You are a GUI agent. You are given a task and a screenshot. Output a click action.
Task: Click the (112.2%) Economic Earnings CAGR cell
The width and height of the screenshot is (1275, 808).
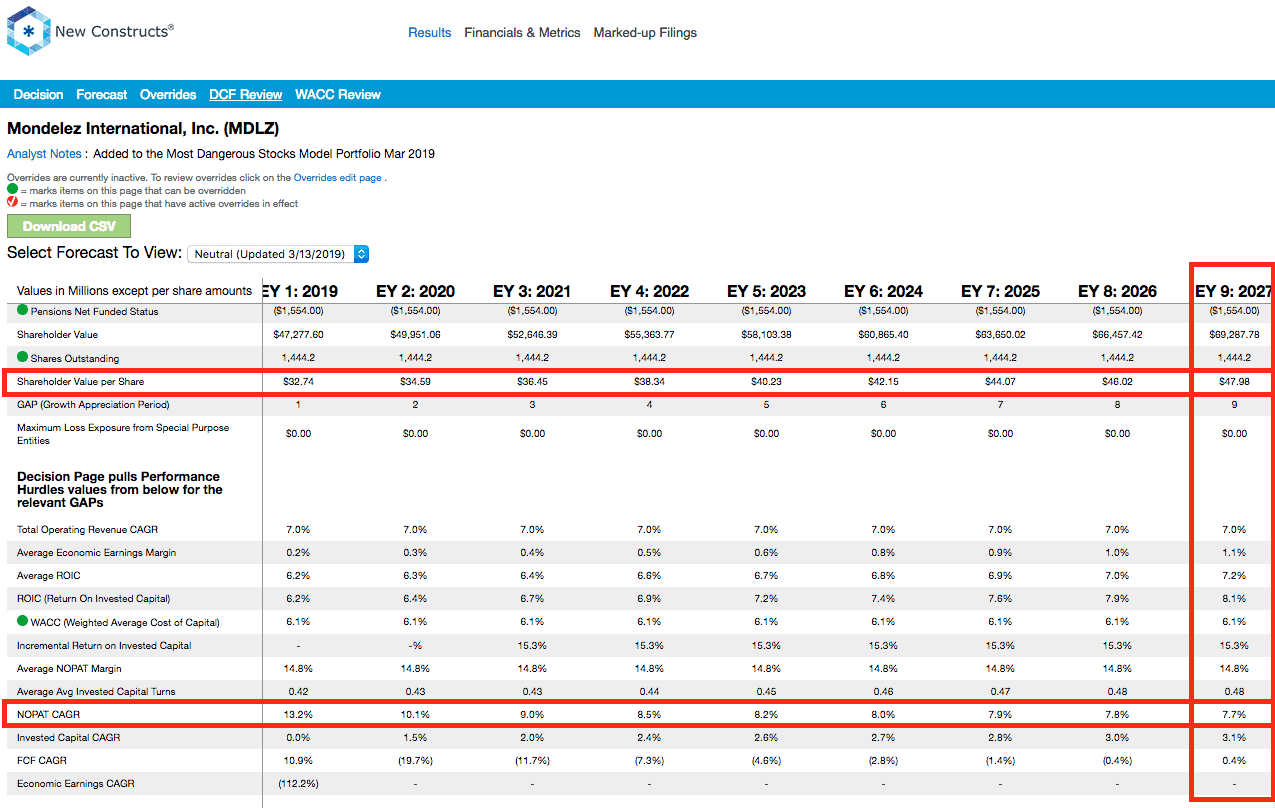[x=299, y=783]
